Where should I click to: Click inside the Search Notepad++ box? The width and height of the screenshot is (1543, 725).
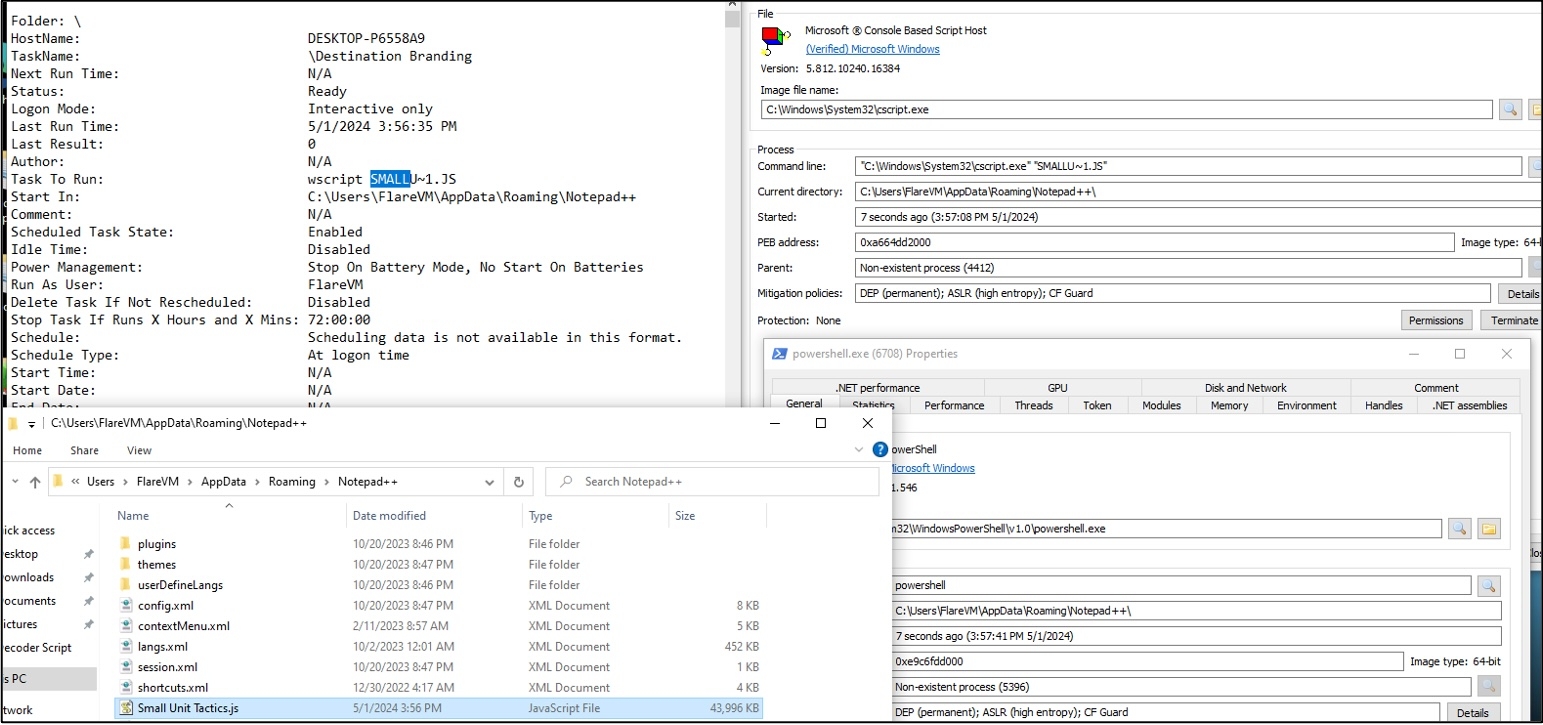click(700, 481)
